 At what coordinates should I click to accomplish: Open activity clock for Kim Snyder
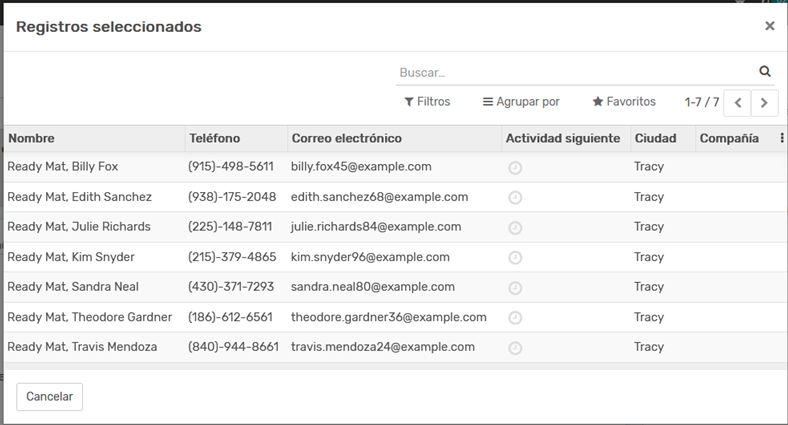pyautogui.click(x=515, y=258)
